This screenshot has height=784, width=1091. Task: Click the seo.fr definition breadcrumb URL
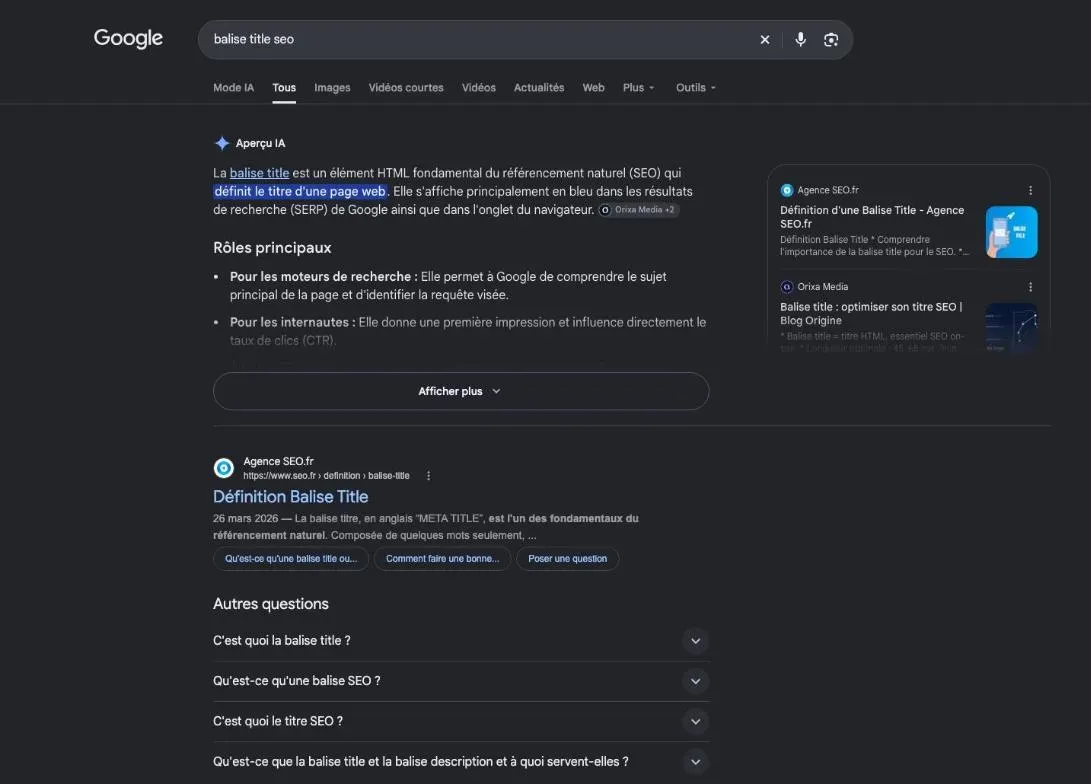click(326, 476)
